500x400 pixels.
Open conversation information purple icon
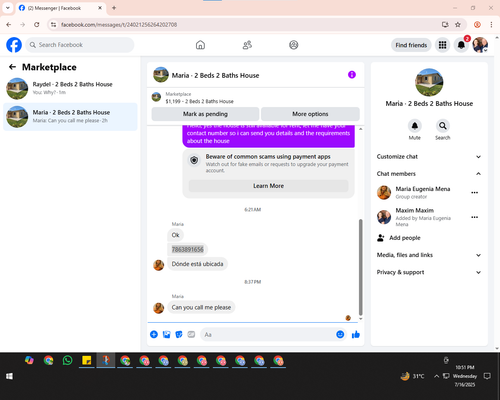(352, 75)
